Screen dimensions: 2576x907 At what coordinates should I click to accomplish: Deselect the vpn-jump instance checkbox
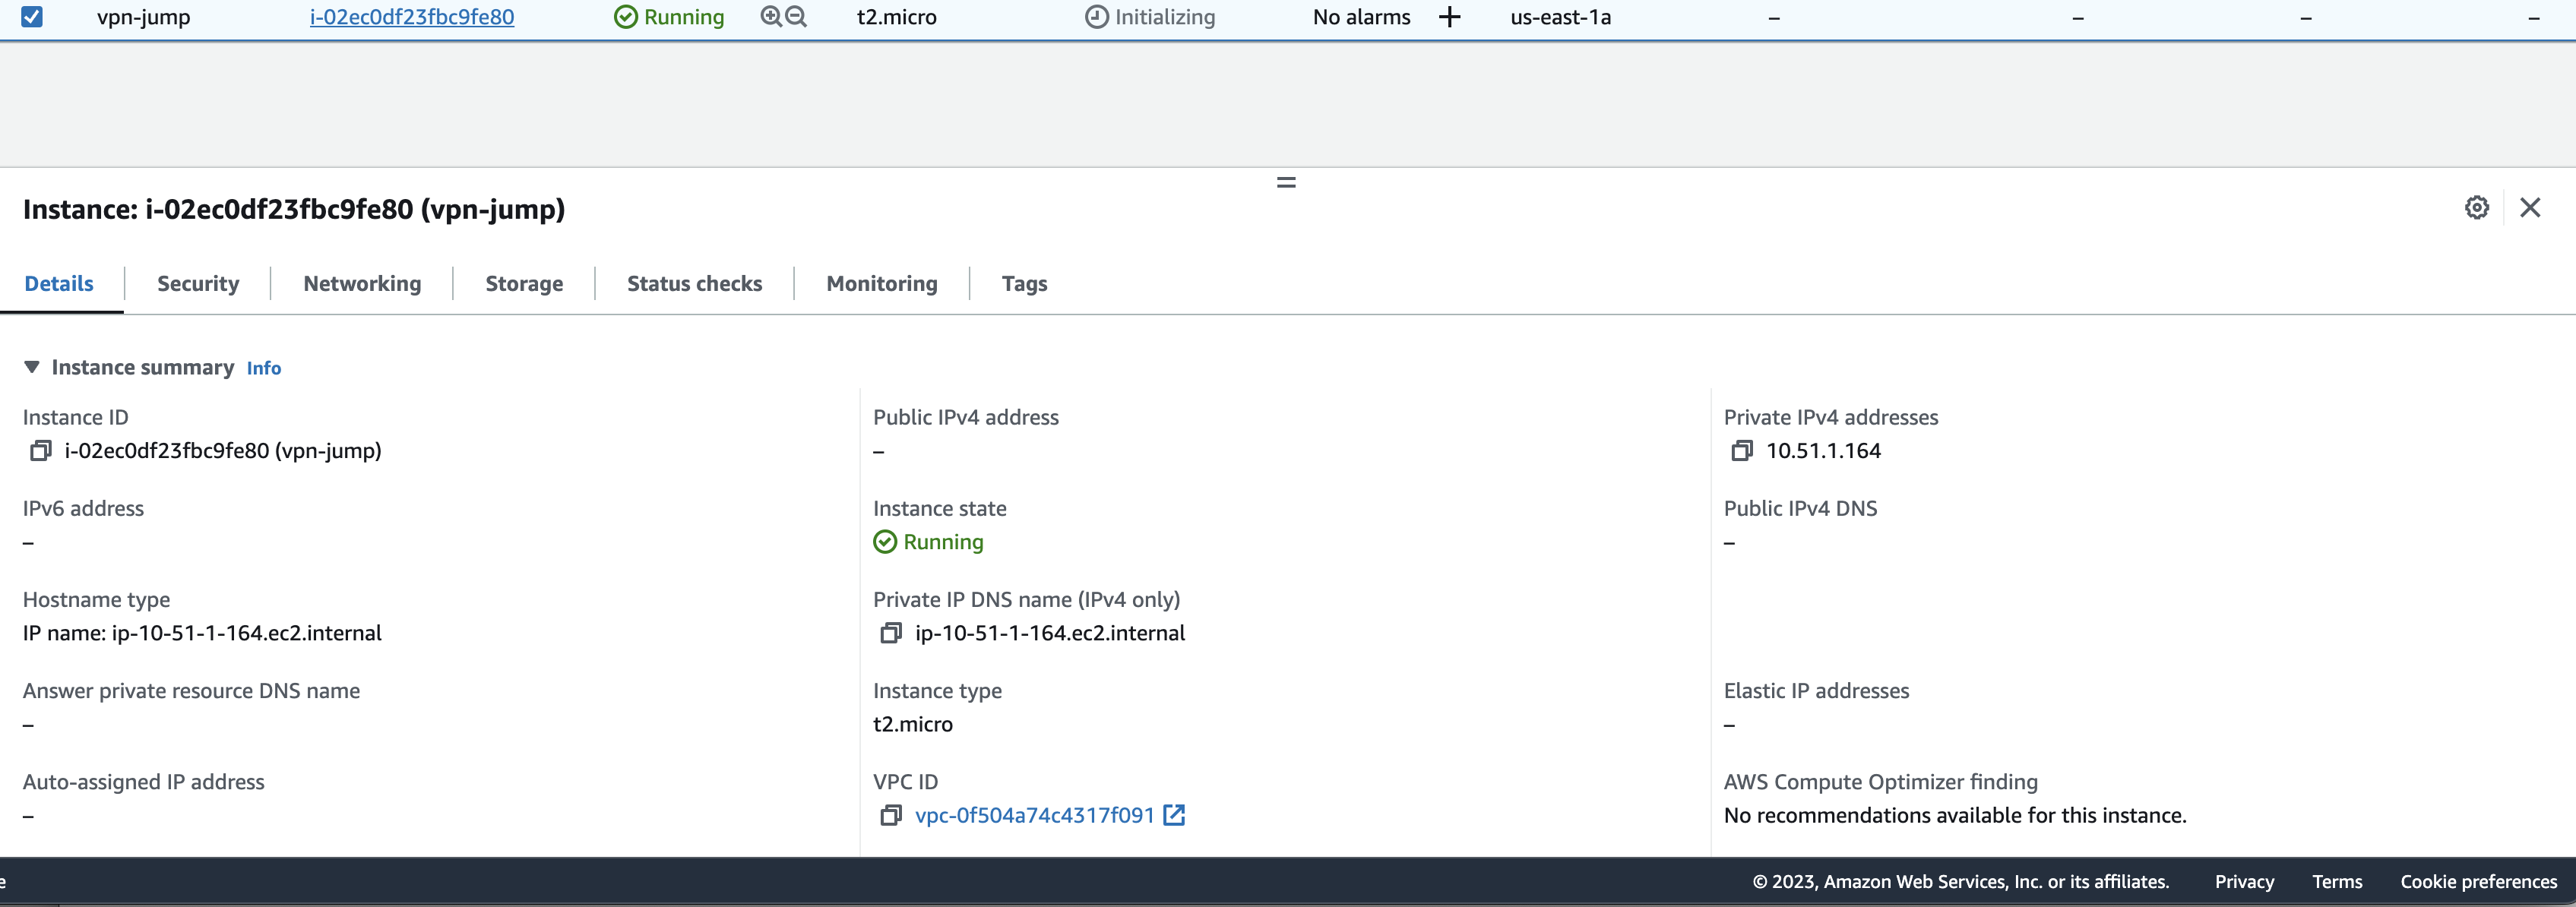click(33, 16)
